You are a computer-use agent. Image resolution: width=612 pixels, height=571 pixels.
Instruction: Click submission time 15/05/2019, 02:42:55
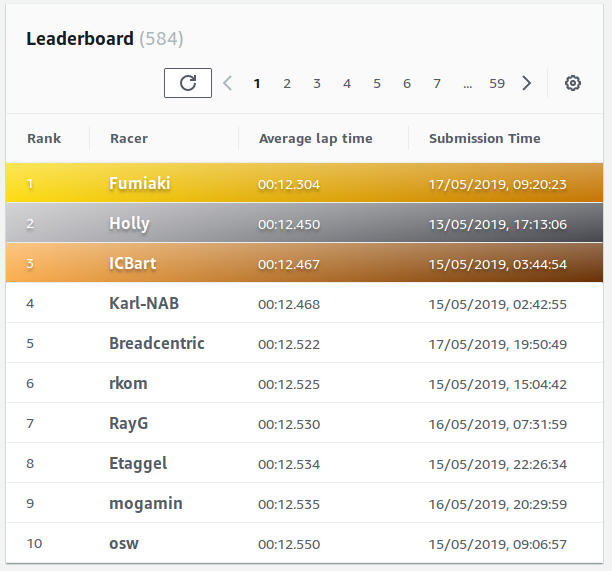point(498,304)
